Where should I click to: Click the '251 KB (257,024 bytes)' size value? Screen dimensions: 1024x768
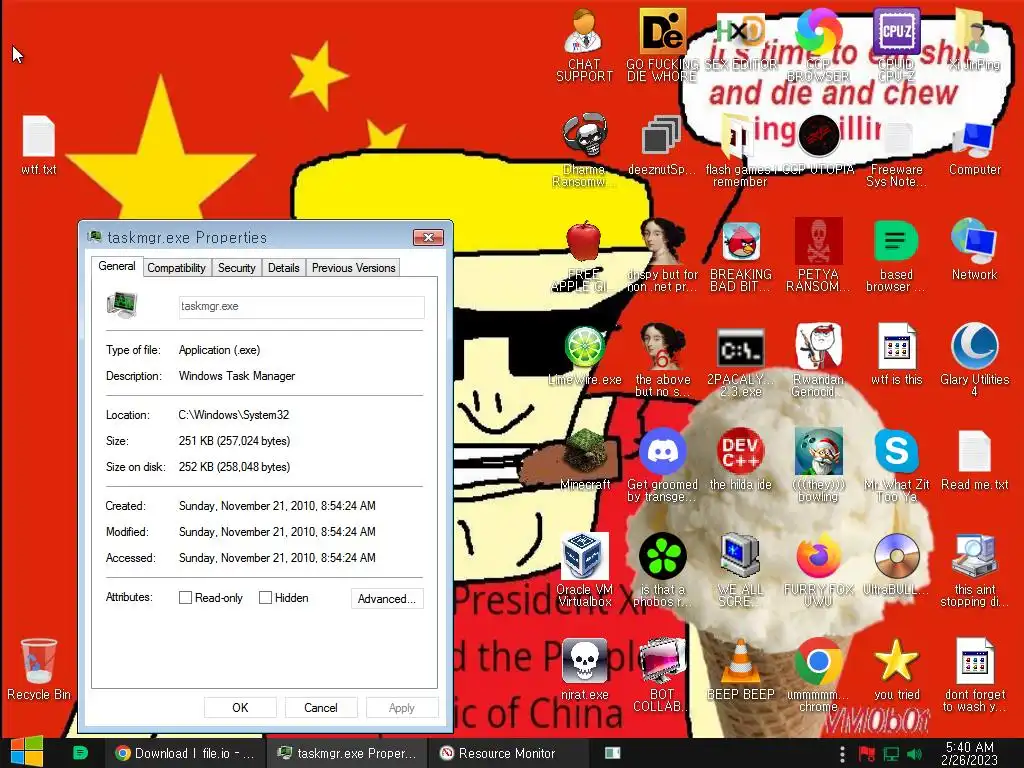pos(234,441)
